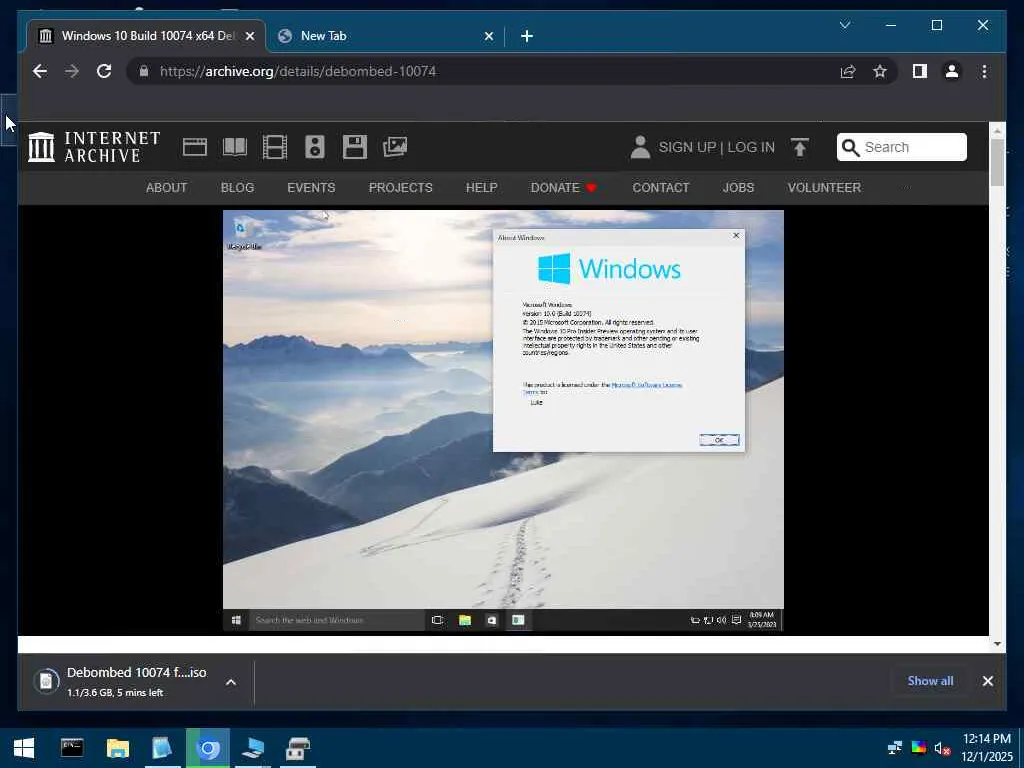Image resolution: width=1024 pixels, height=768 pixels.
Task: Click the page scroll-down arrow
Action: [x=997, y=643]
